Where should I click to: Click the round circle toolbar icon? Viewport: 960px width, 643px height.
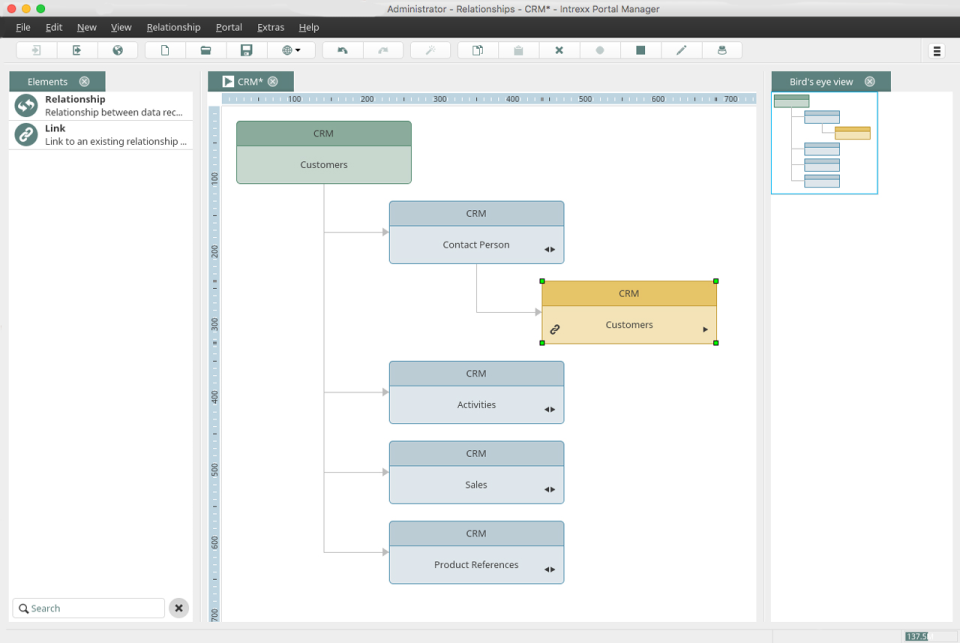point(600,50)
